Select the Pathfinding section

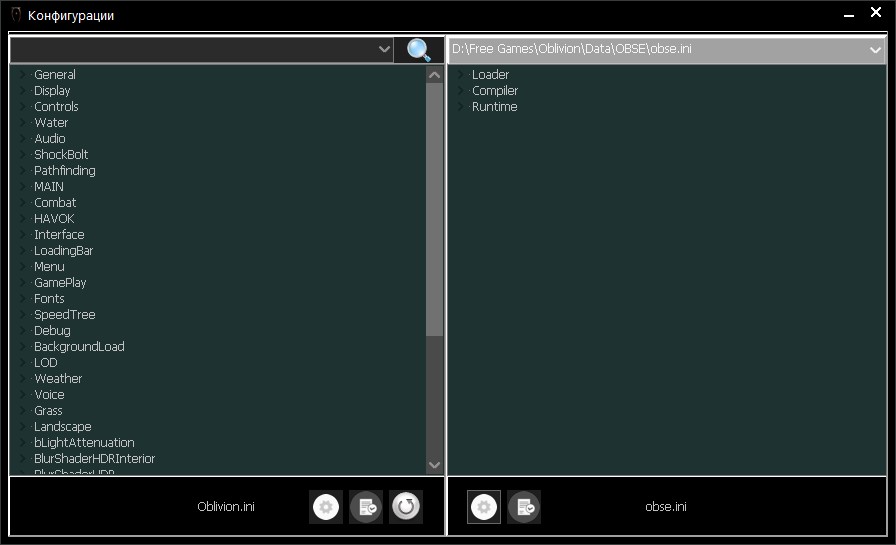pyautogui.click(x=64, y=171)
